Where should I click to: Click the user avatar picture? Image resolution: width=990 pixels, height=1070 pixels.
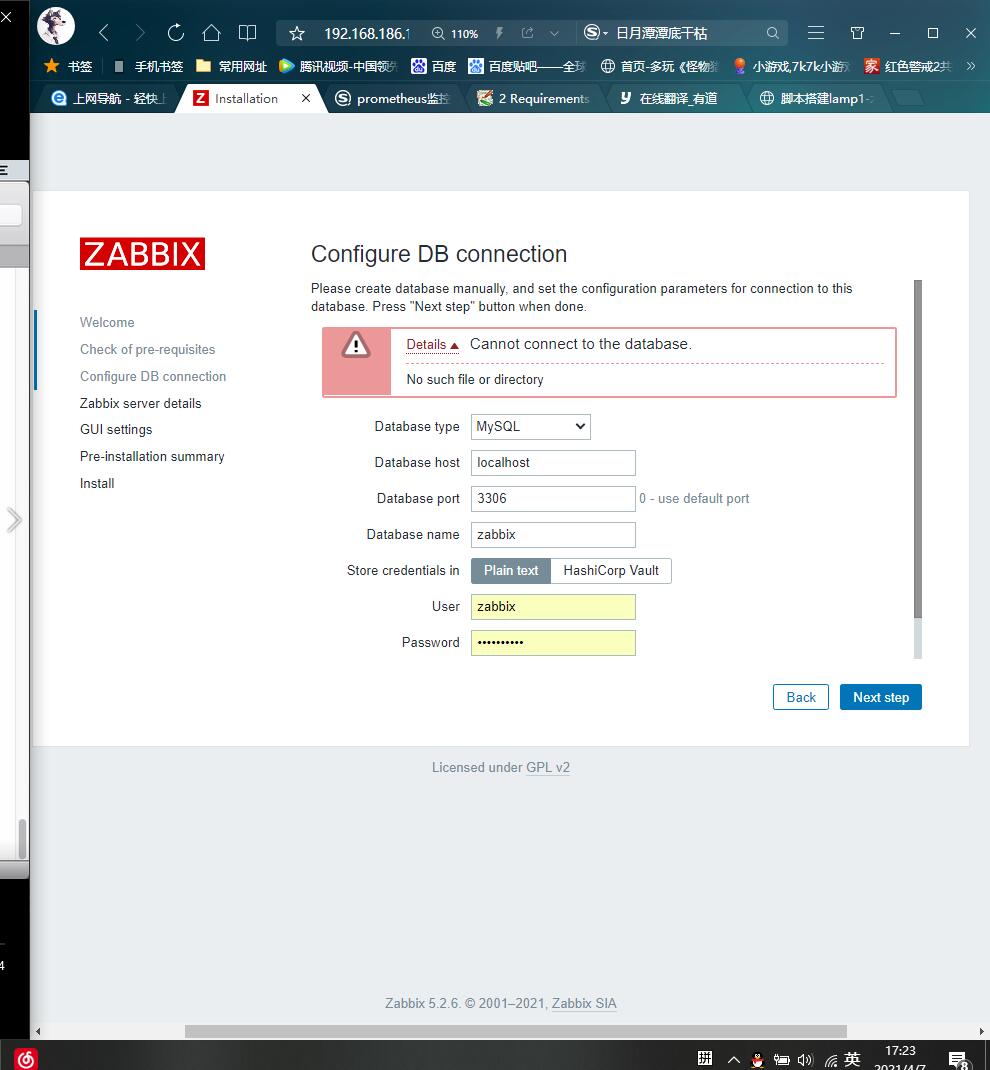[x=56, y=26]
